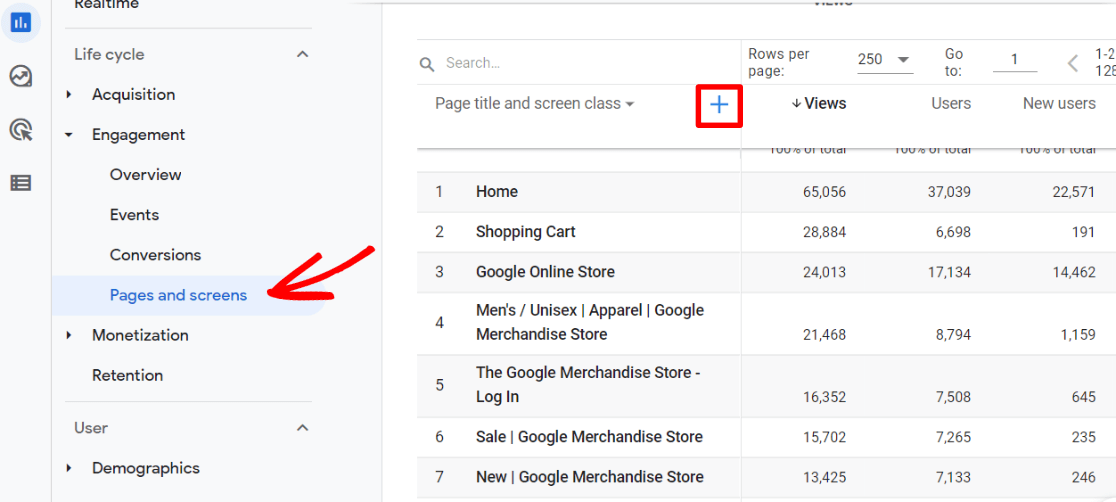Click Sale | Google Merchandise Store row

589,436
